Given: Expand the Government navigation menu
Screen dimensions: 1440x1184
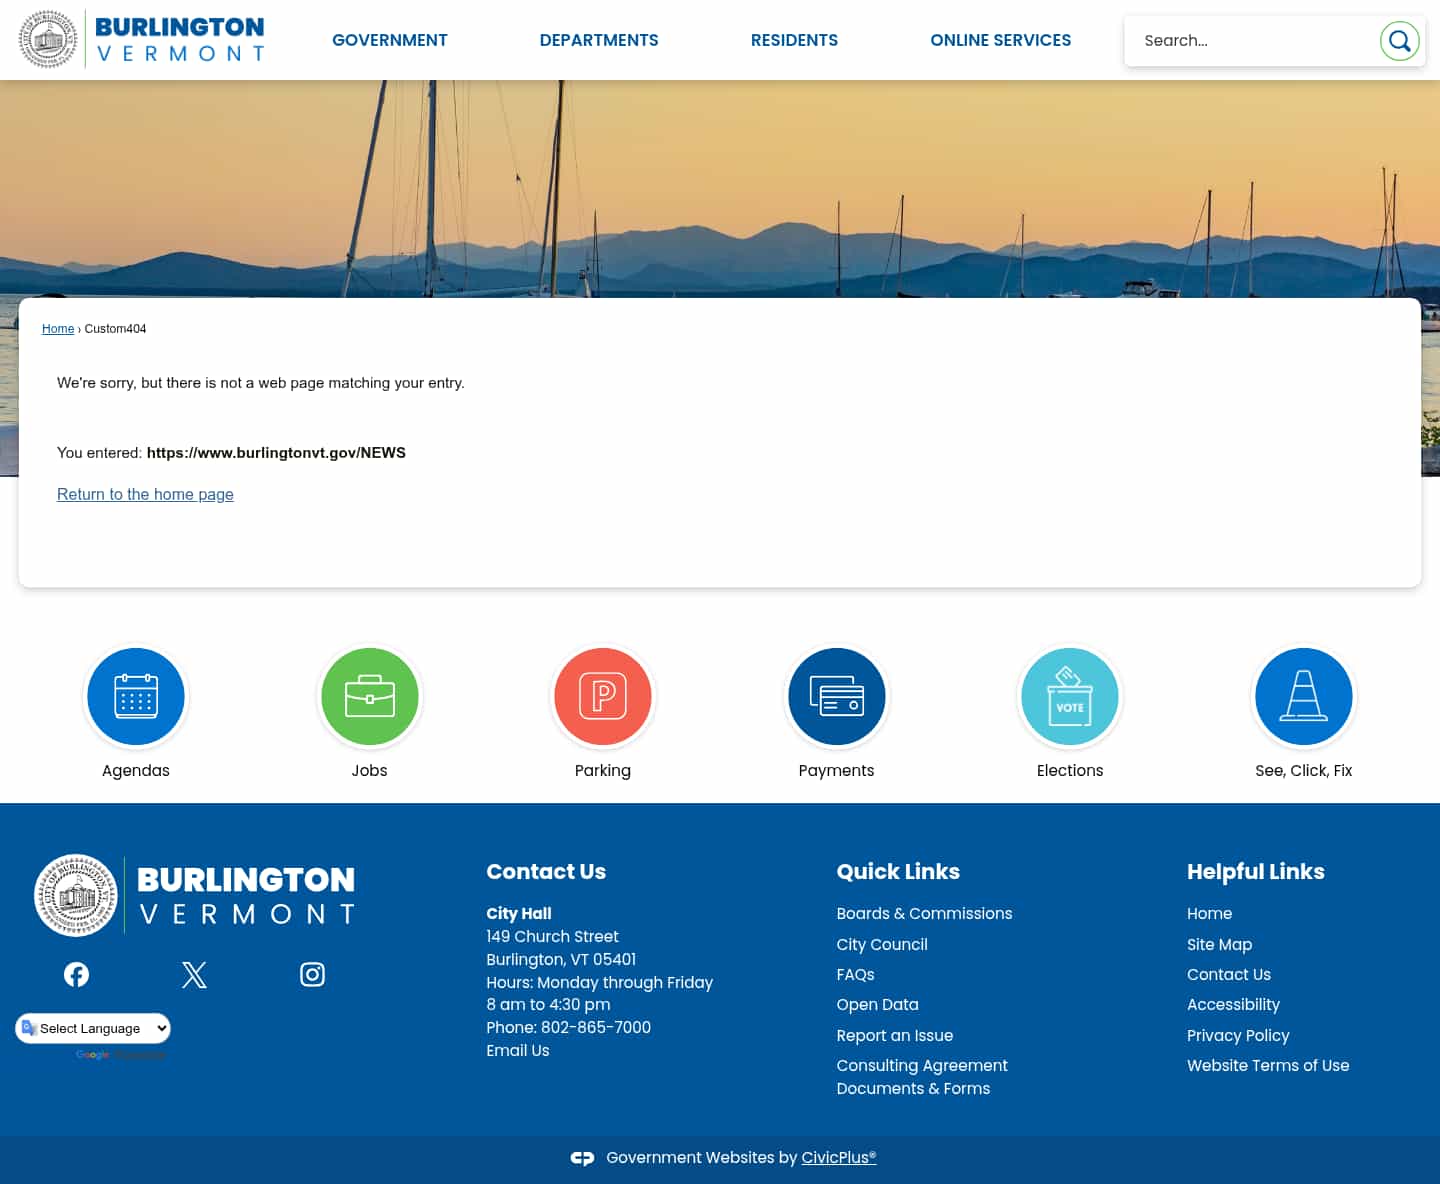Looking at the screenshot, I should tap(390, 40).
